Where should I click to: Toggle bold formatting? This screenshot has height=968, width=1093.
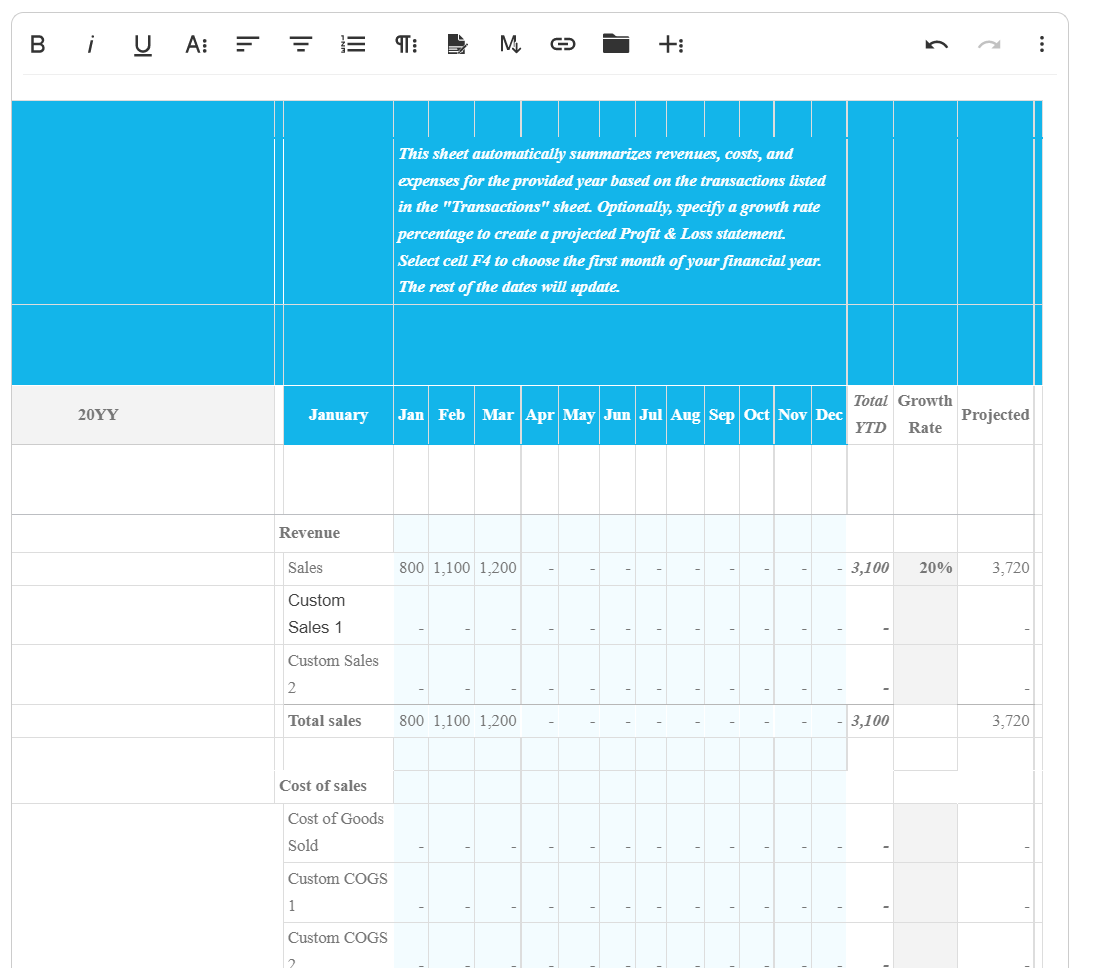[38, 44]
